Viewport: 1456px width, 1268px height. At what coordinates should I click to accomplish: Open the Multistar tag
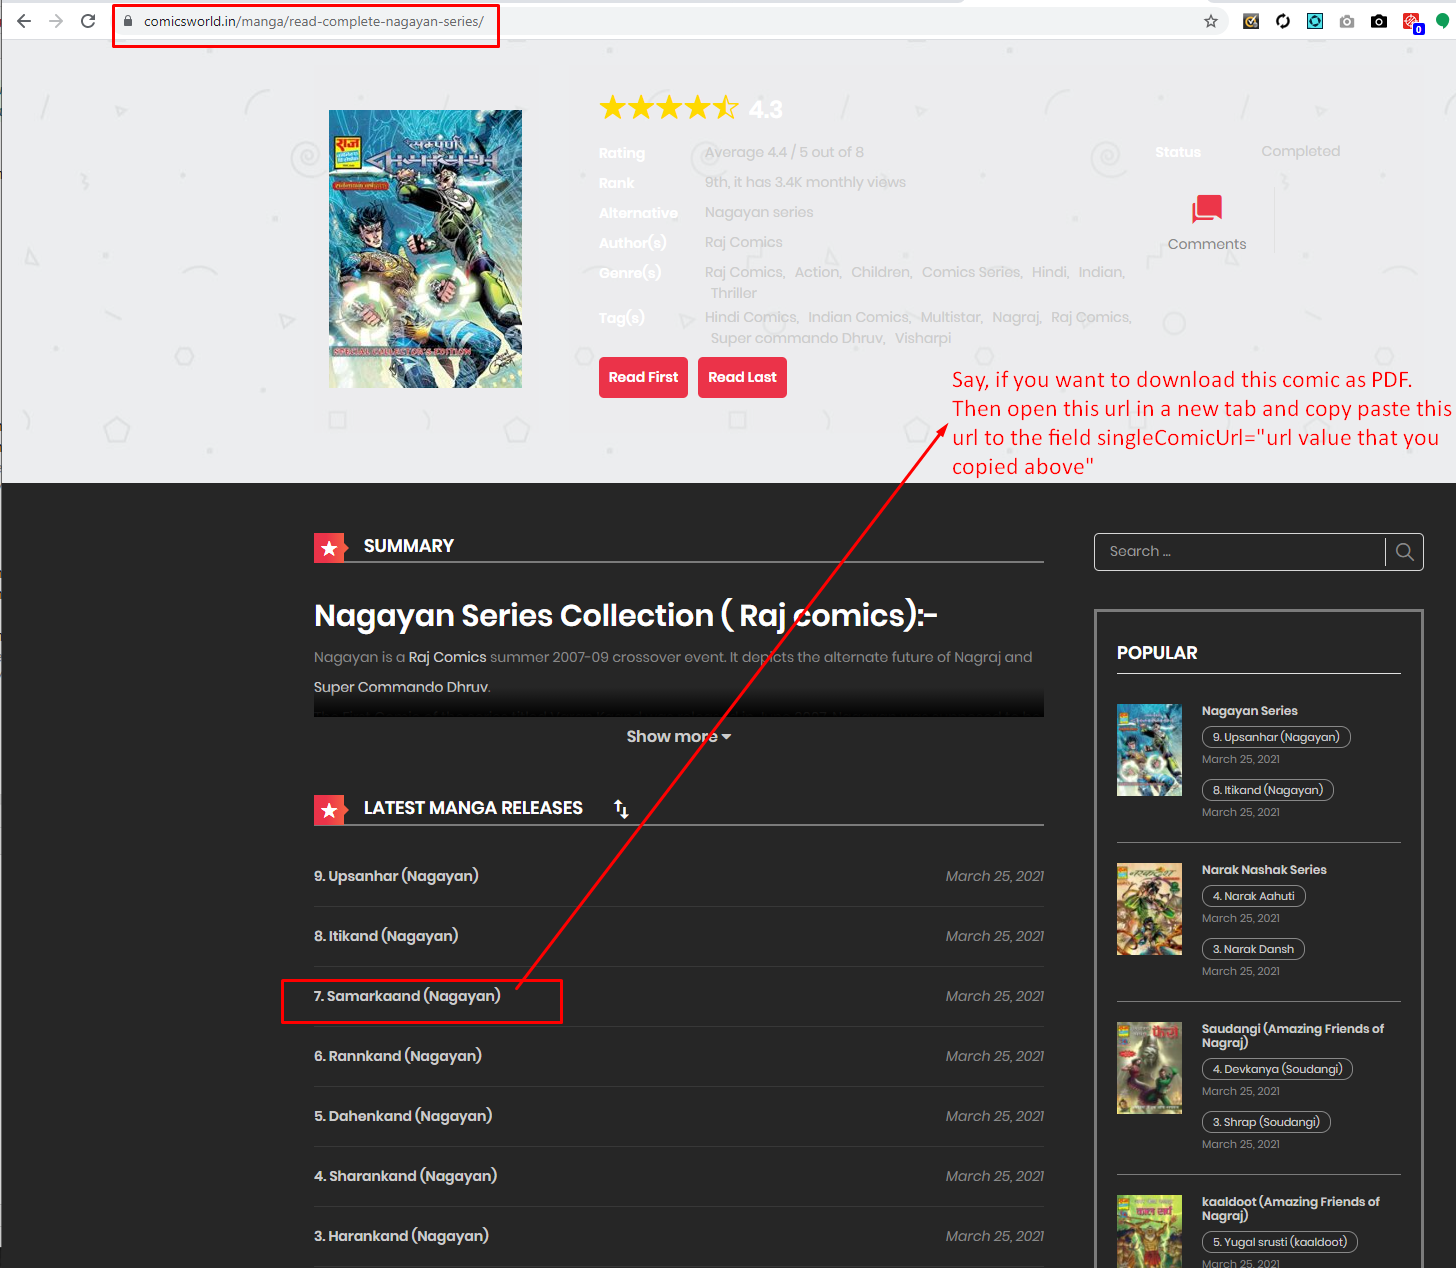pos(950,317)
